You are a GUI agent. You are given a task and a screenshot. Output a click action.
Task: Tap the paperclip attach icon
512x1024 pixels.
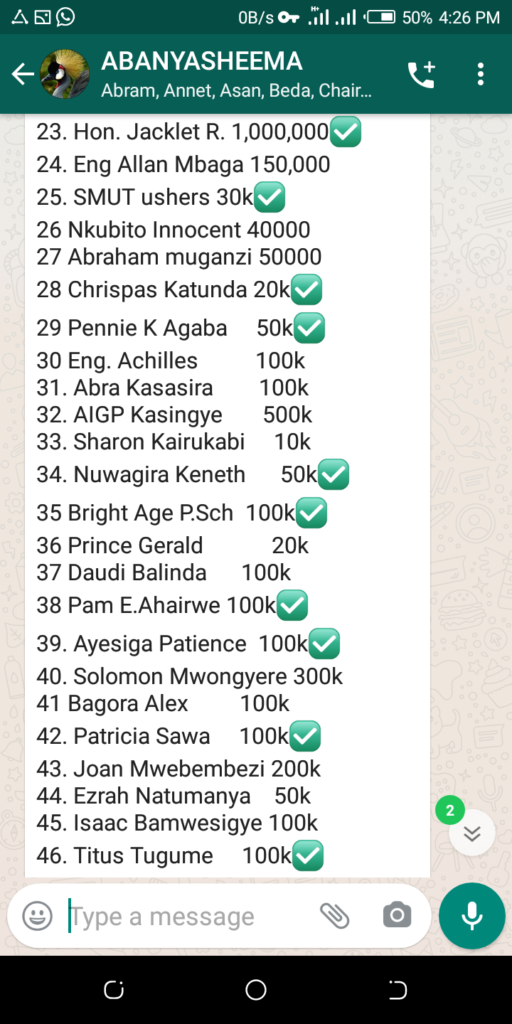pos(334,916)
